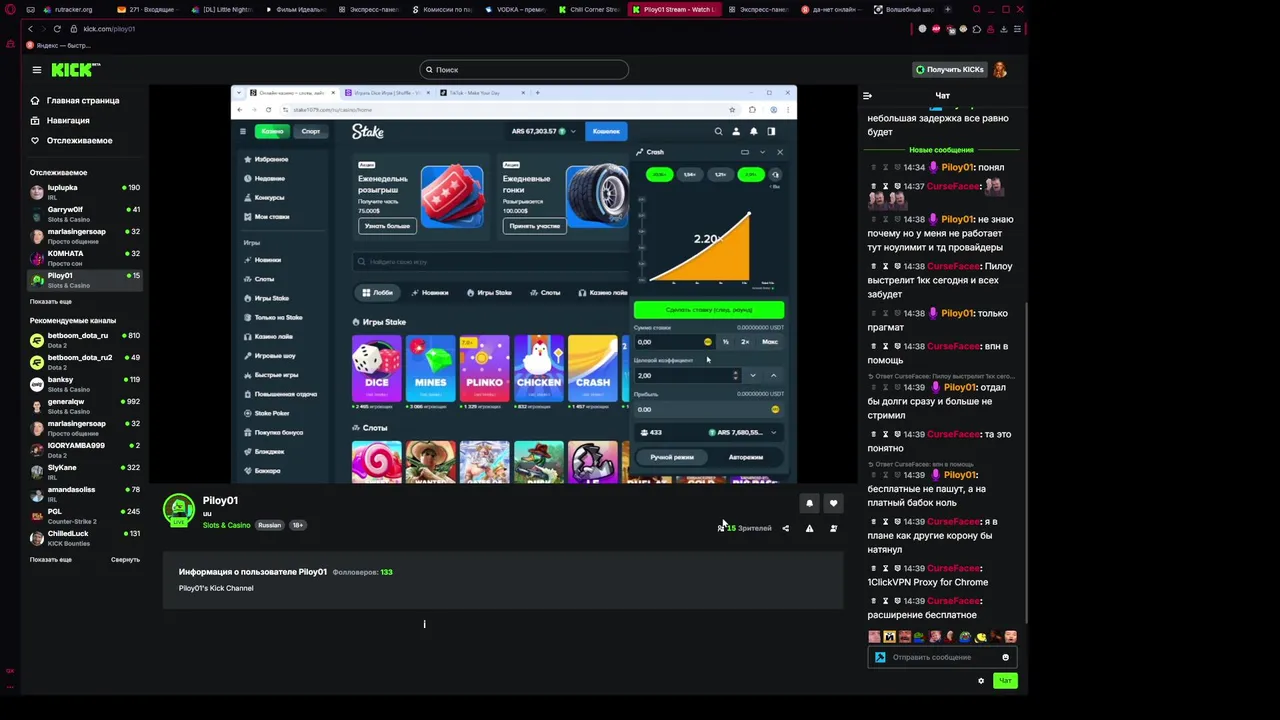Select Слоты category tab
1280x720 pixels.
(545, 293)
